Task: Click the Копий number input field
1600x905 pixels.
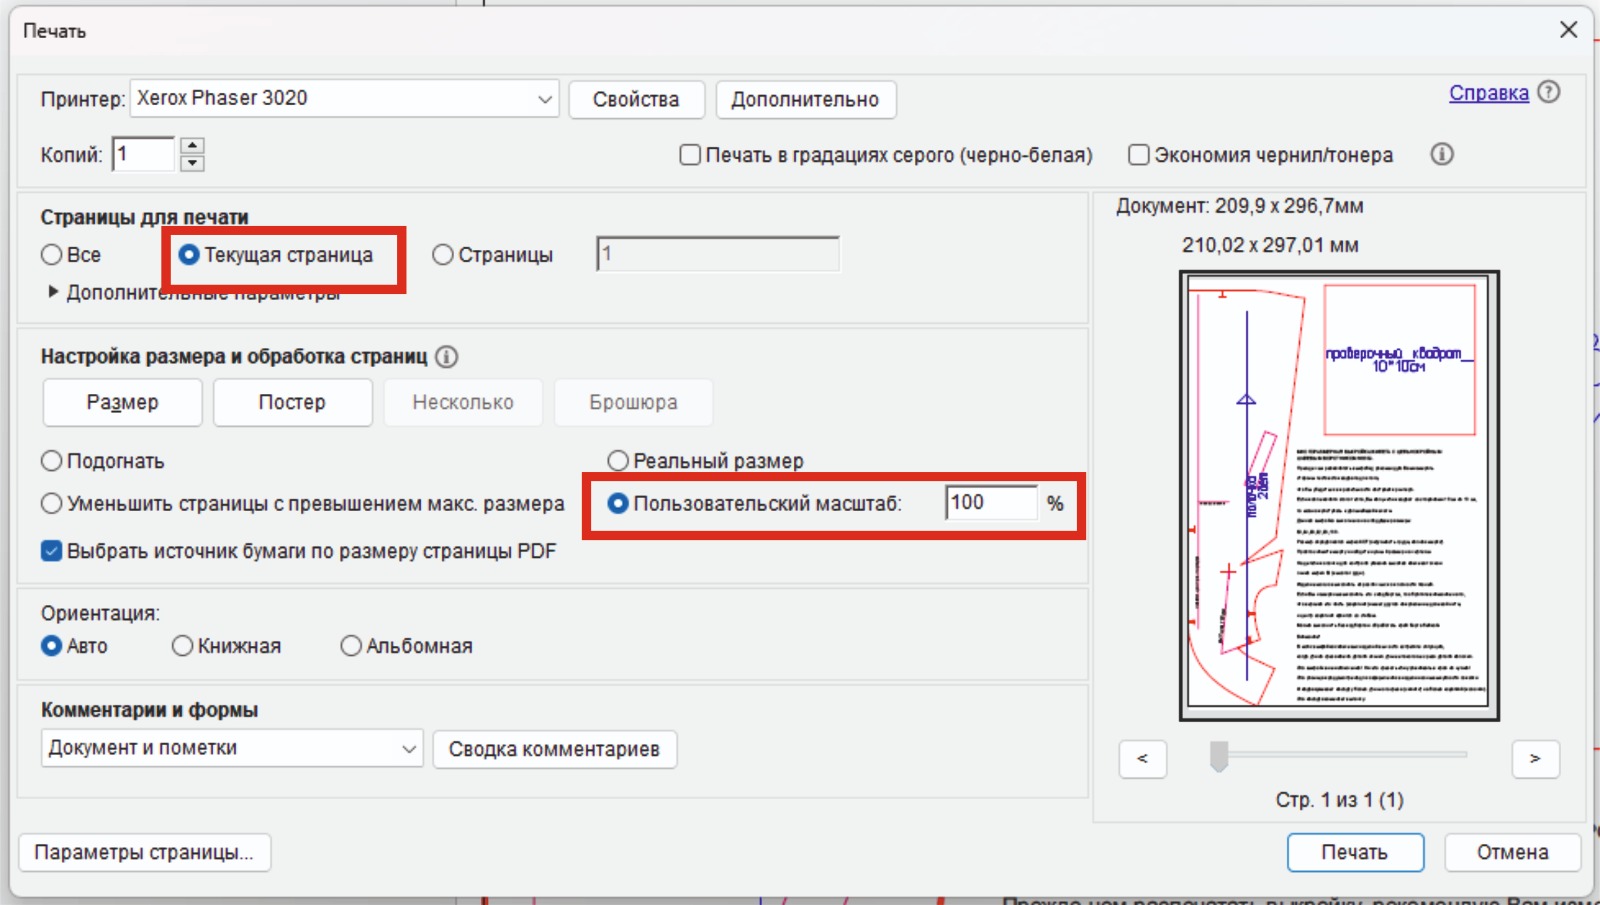Action: (x=143, y=154)
